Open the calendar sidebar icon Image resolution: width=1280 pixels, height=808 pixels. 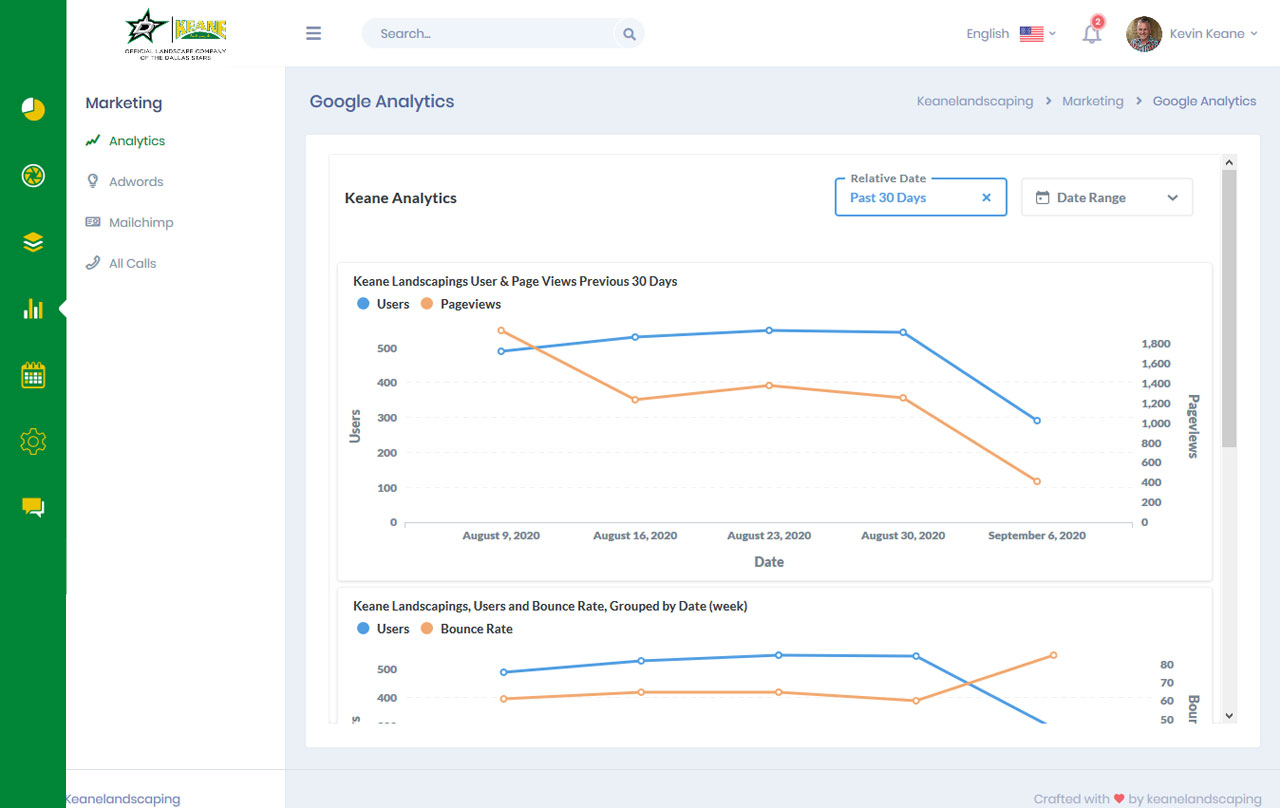pos(33,375)
